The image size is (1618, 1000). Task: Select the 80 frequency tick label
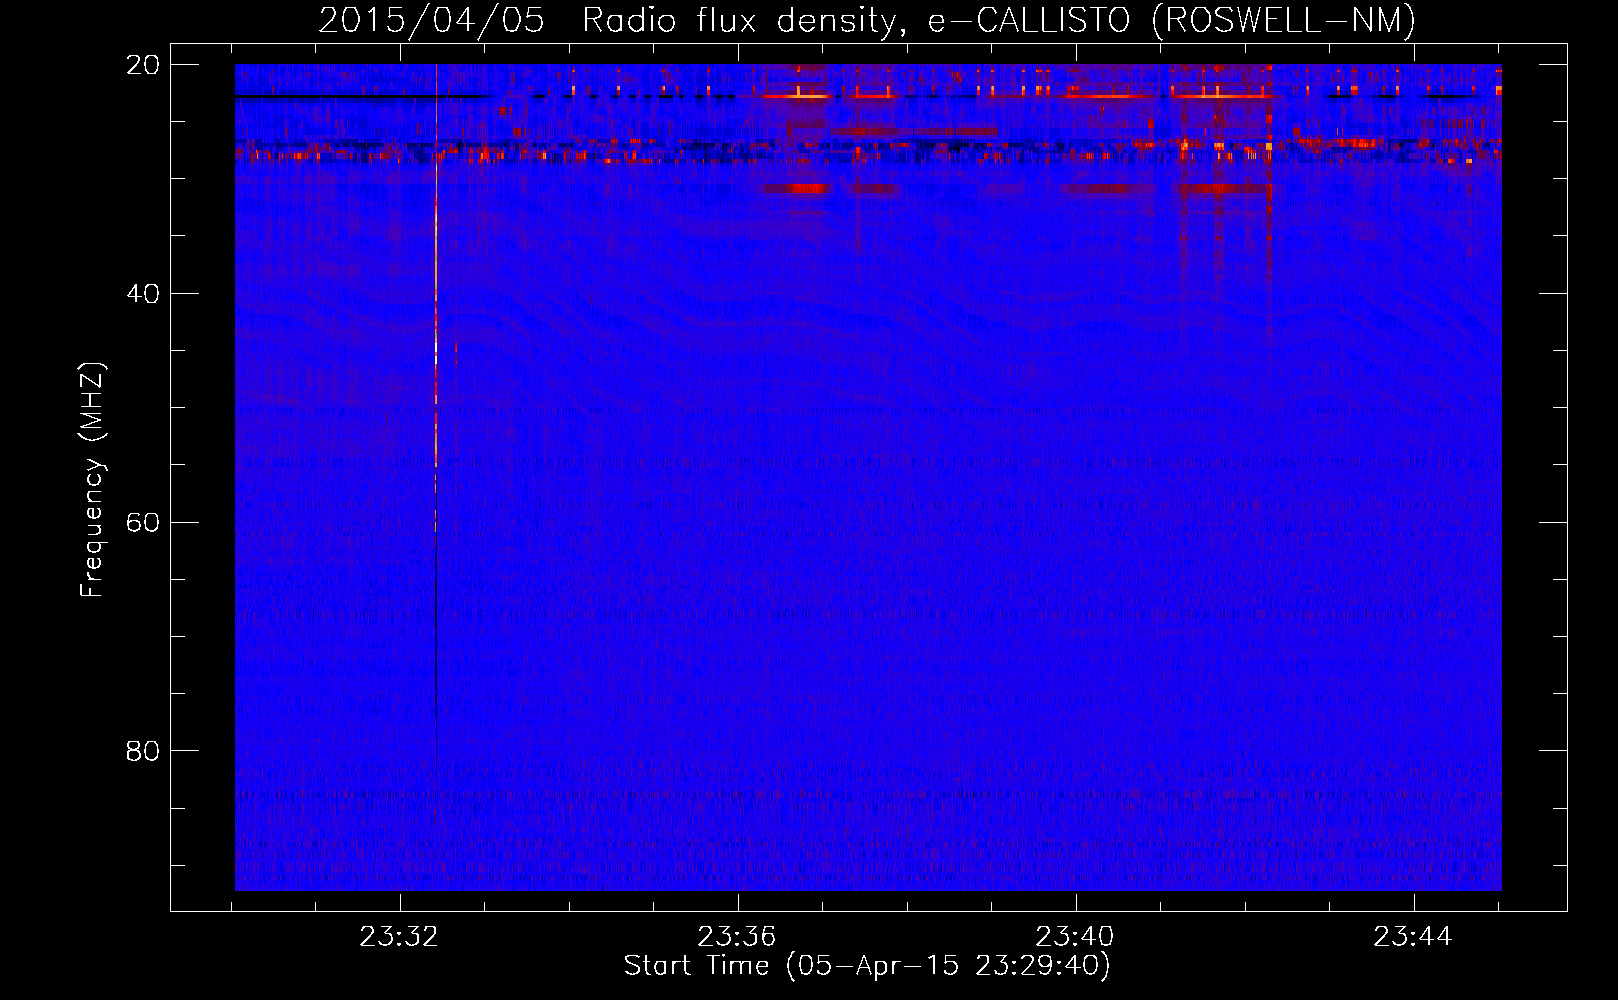point(143,751)
